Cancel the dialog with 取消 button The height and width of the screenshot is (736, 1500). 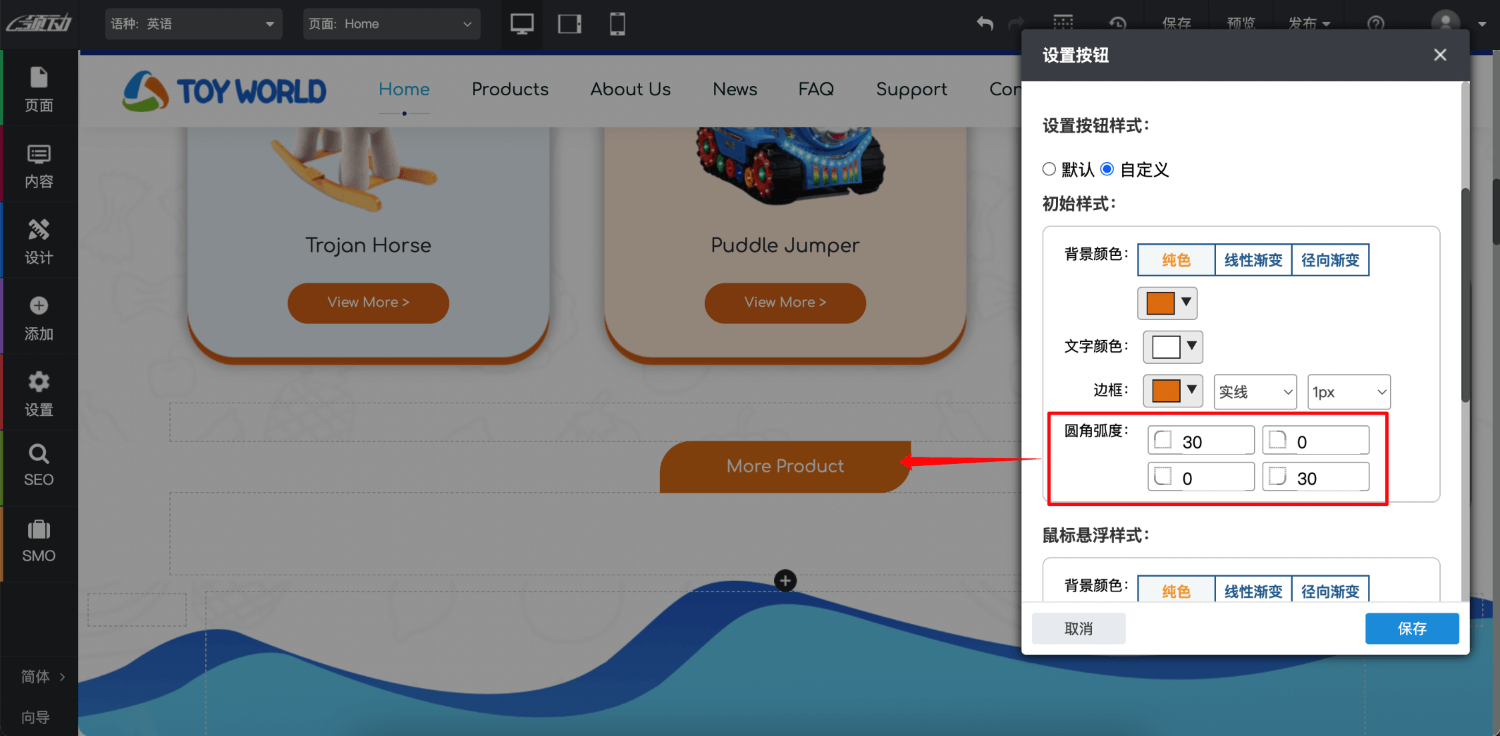point(1078,628)
